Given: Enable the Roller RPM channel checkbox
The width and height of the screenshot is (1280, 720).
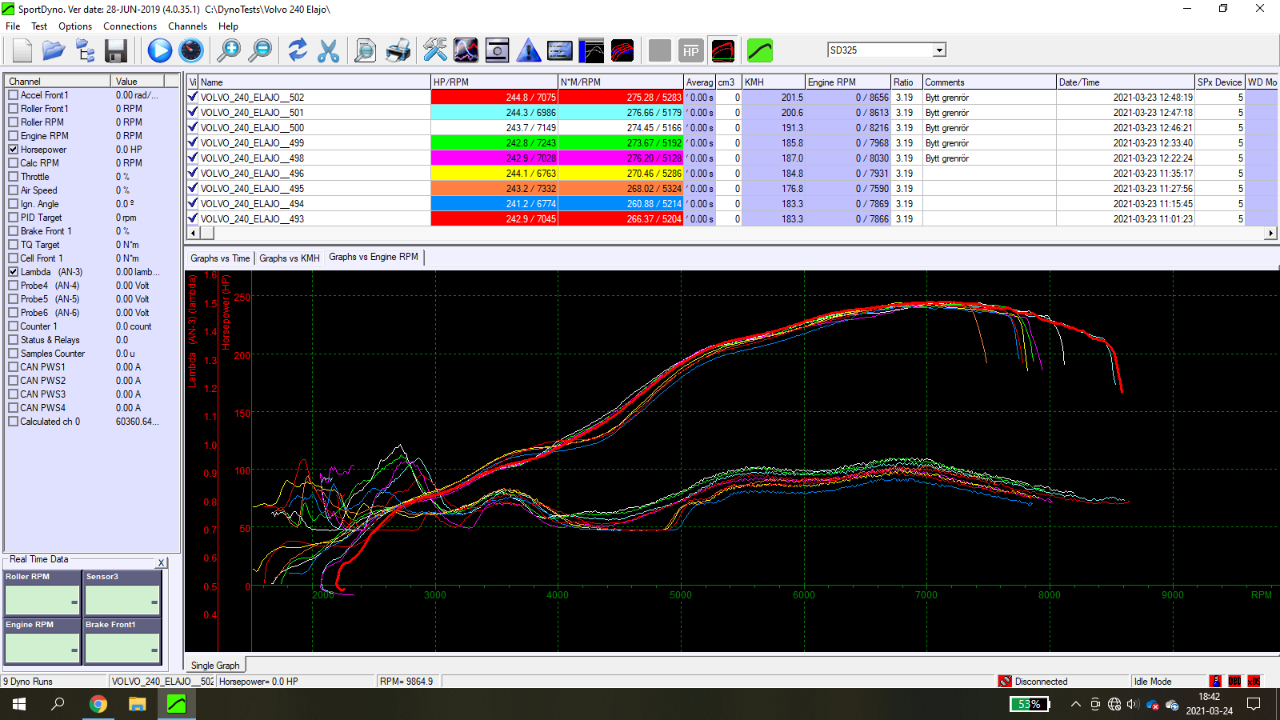Looking at the screenshot, I should 13,122.
